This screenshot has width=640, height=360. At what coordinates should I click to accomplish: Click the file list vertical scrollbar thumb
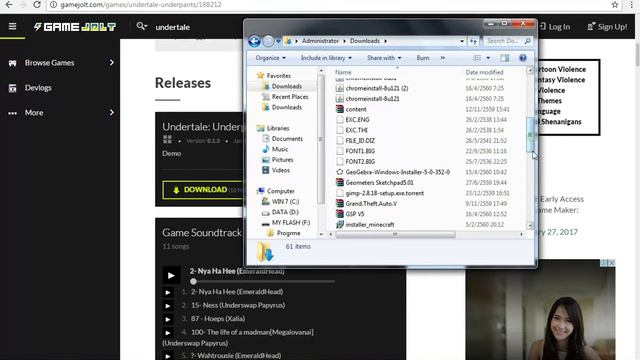point(530,134)
